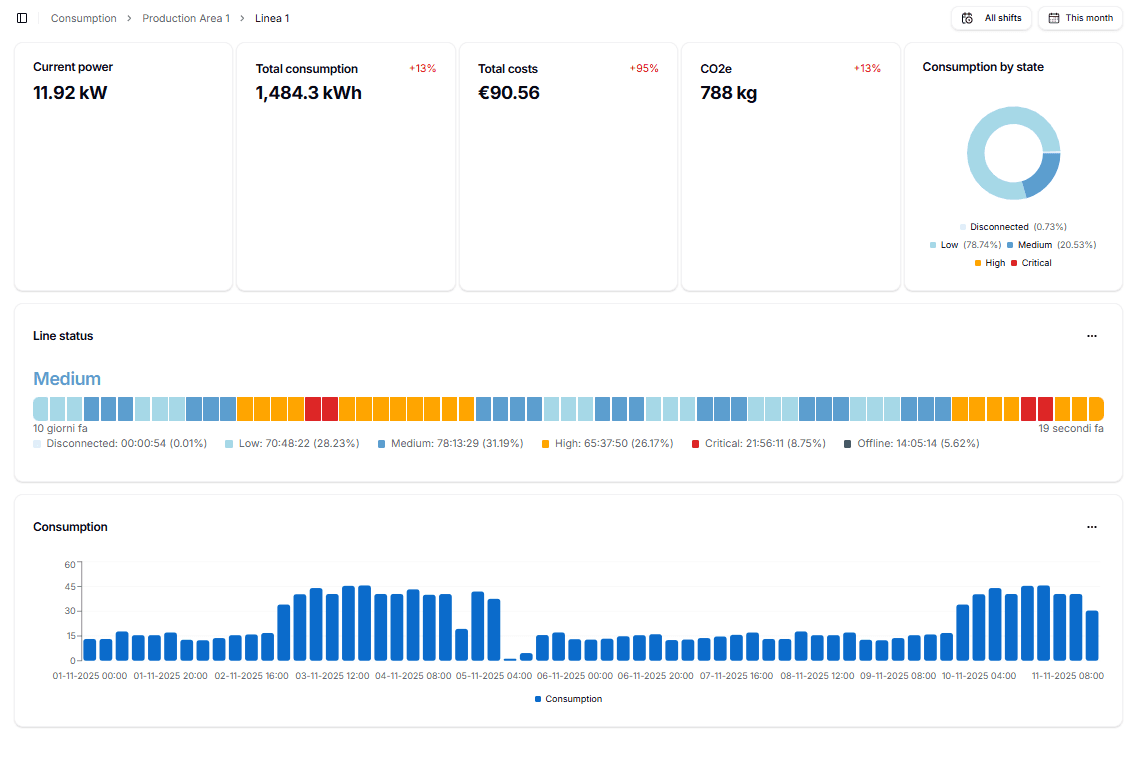The image size is (1133, 781).
Task: Open the All shifts filter dropdown
Action: (x=991, y=18)
